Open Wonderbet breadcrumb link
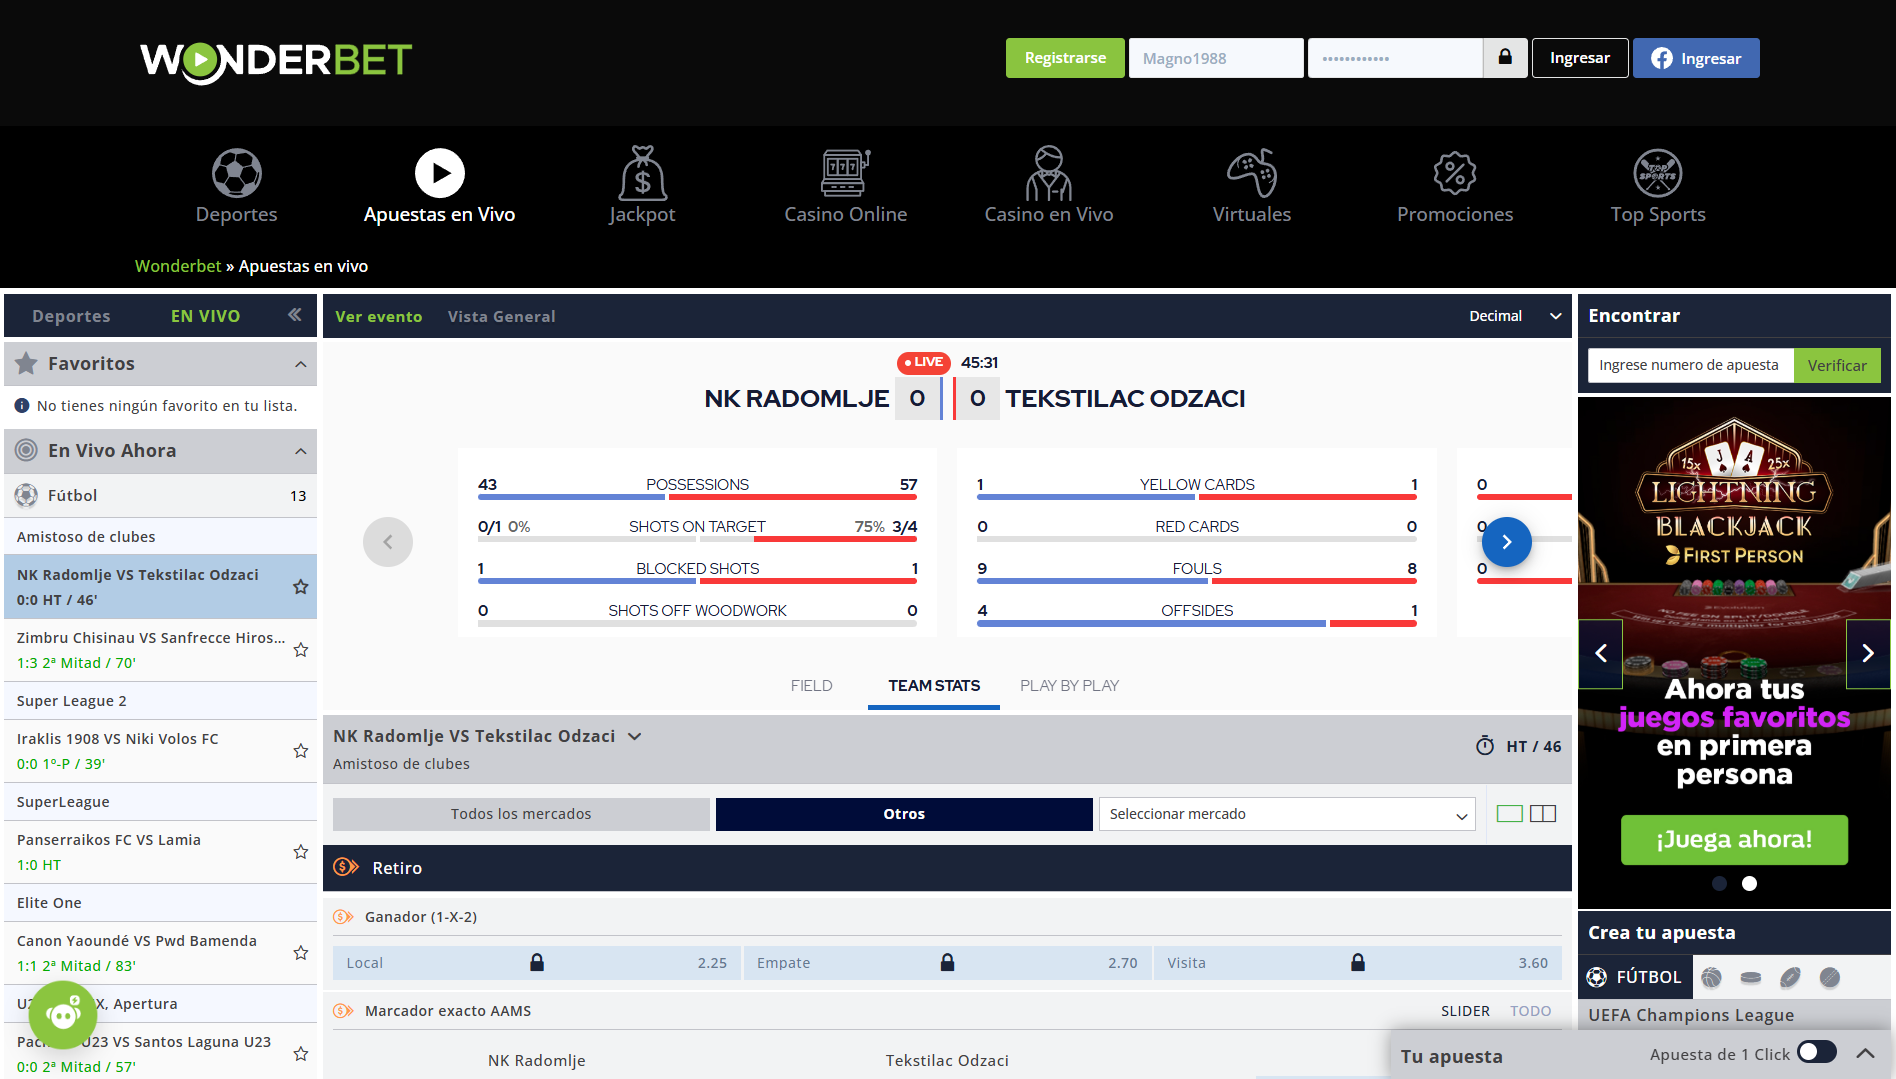 pos(178,266)
